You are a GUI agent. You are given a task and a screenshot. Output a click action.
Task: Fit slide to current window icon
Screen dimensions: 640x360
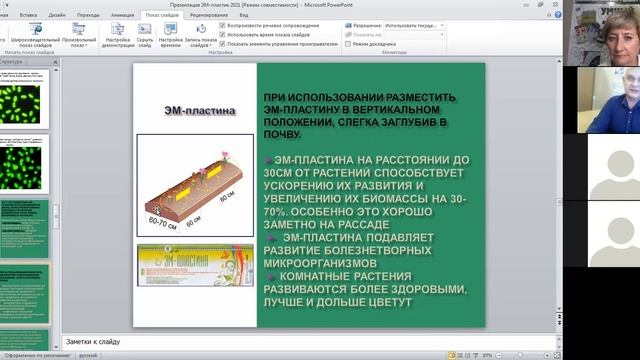pos(557,356)
